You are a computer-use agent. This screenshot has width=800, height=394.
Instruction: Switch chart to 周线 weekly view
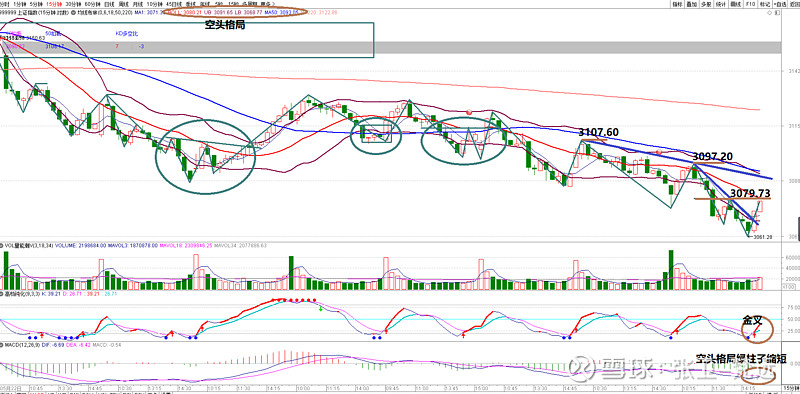click(123, 4)
